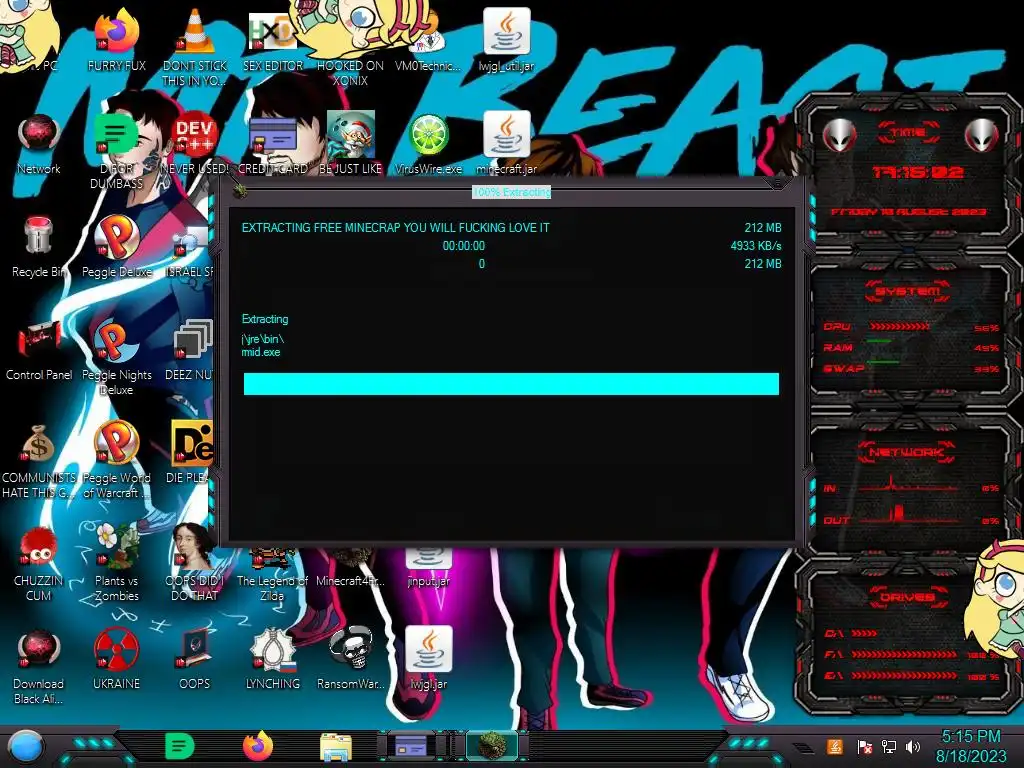Click the EXTRACTING FREE MINECRAP heading text
This screenshot has height=768, width=1024.
click(396, 228)
